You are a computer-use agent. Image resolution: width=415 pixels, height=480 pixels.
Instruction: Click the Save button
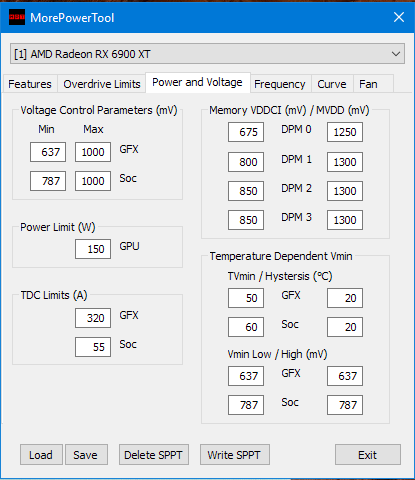[86, 455]
